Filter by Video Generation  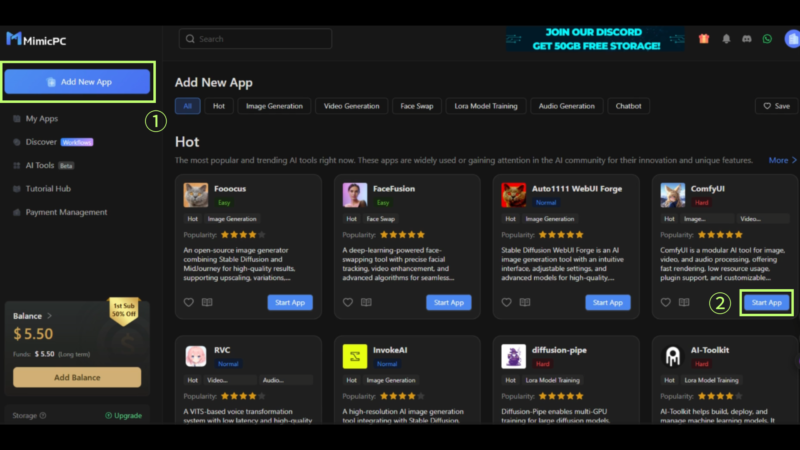coord(352,106)
